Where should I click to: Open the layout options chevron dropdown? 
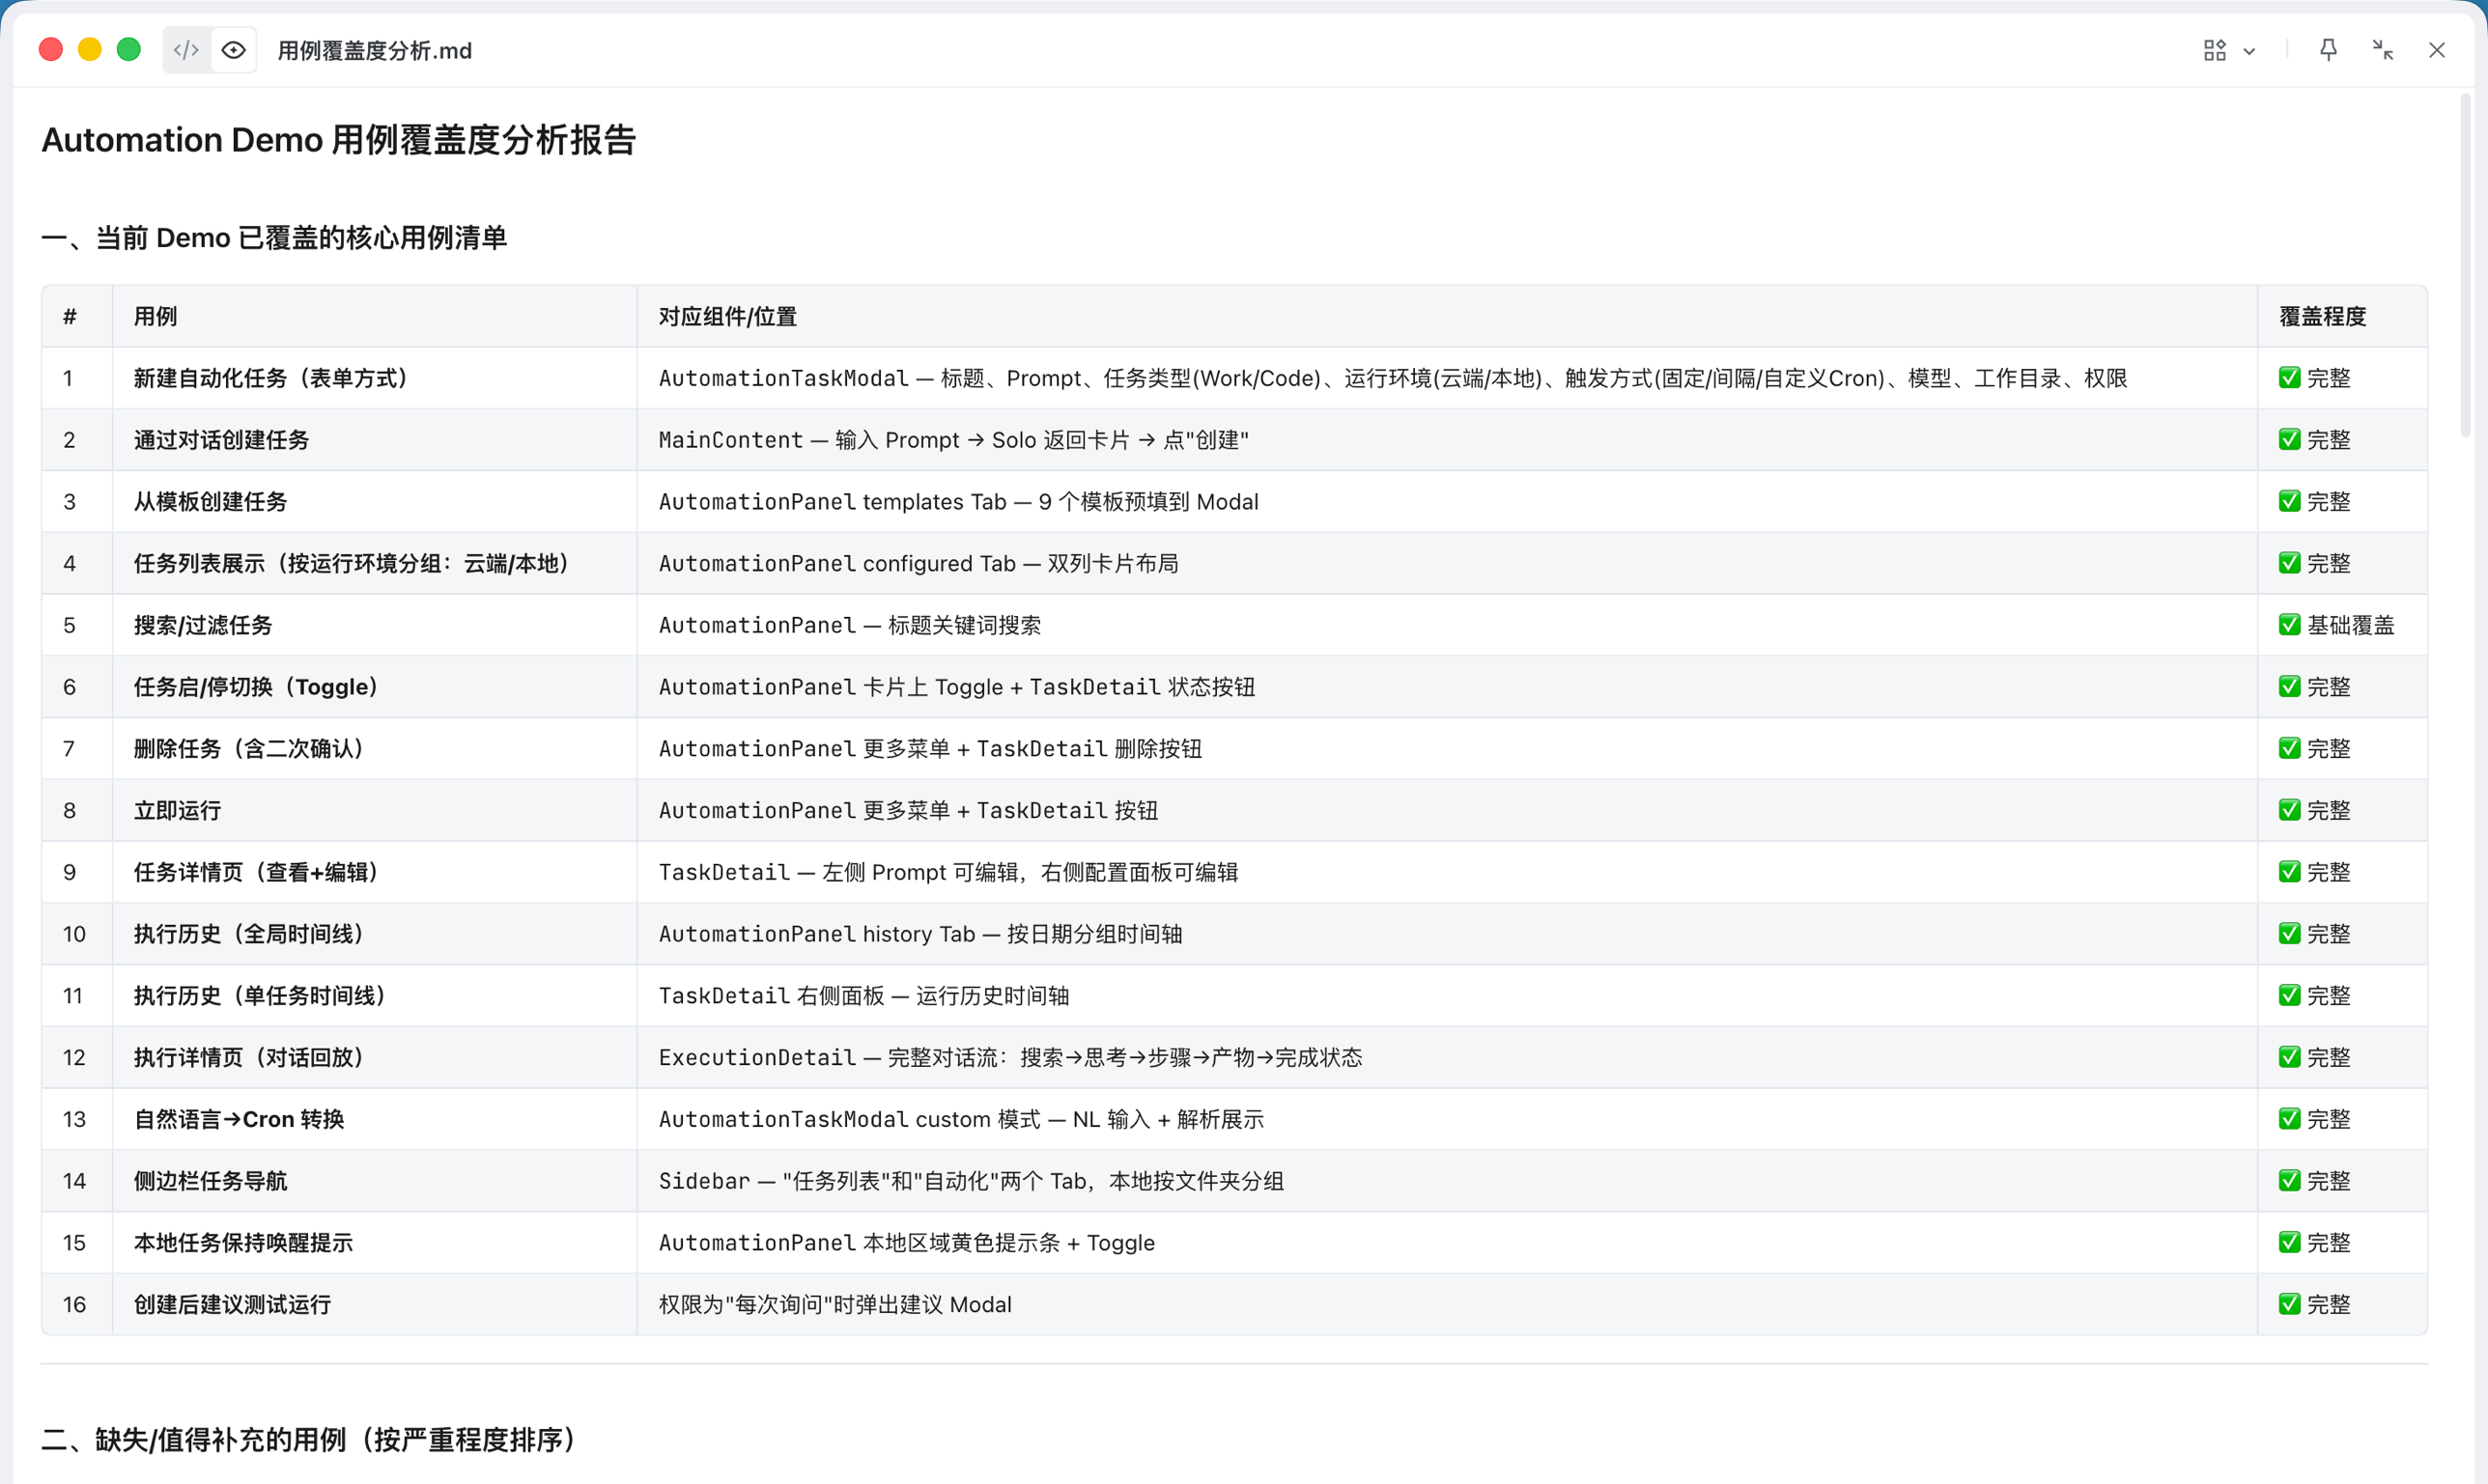tap(2248, 49)
